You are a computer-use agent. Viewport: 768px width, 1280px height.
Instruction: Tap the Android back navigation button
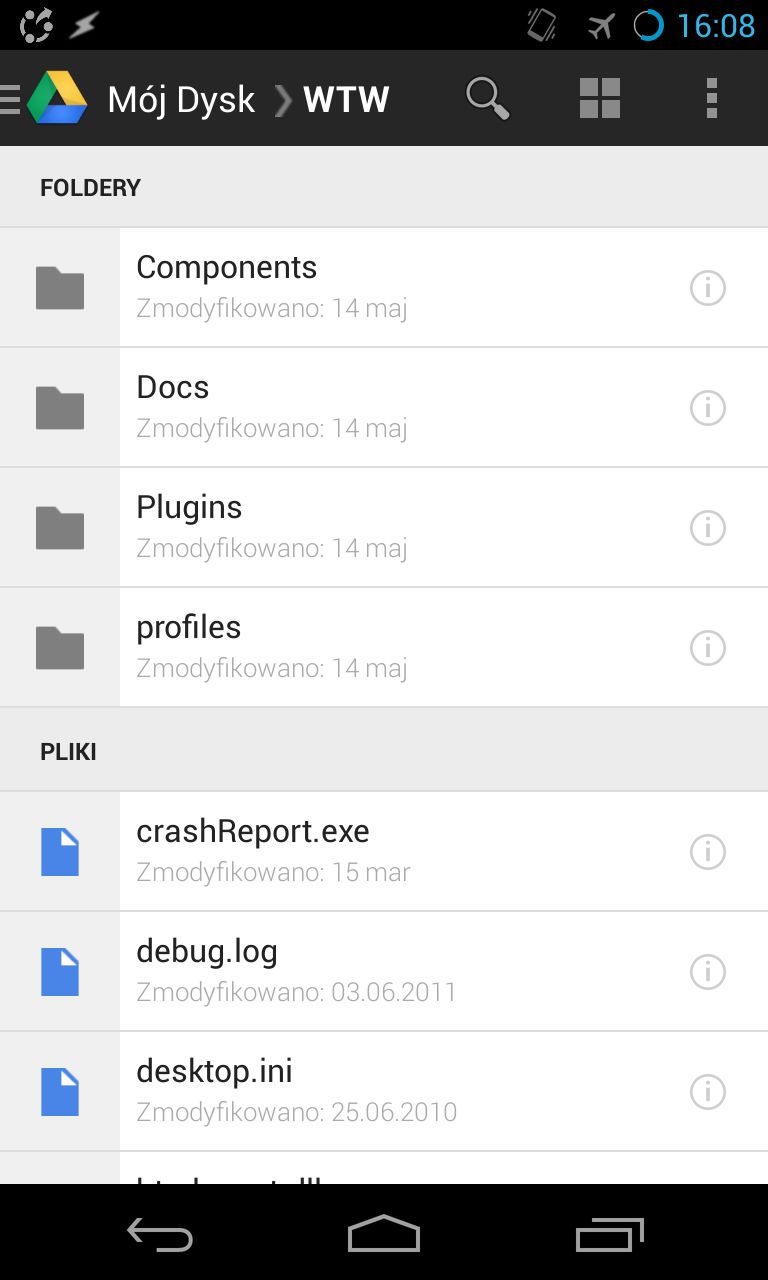[x=160, y=1234]
